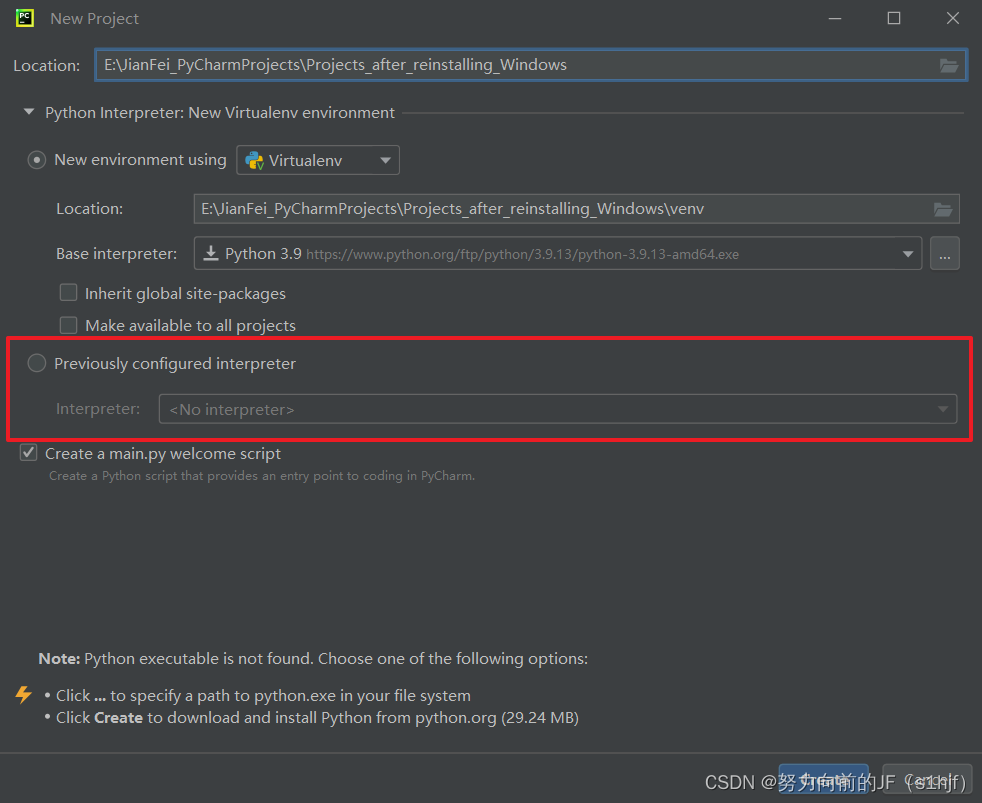
Task: Browse folder icon for project Location field
Action: tap(949, 65)
